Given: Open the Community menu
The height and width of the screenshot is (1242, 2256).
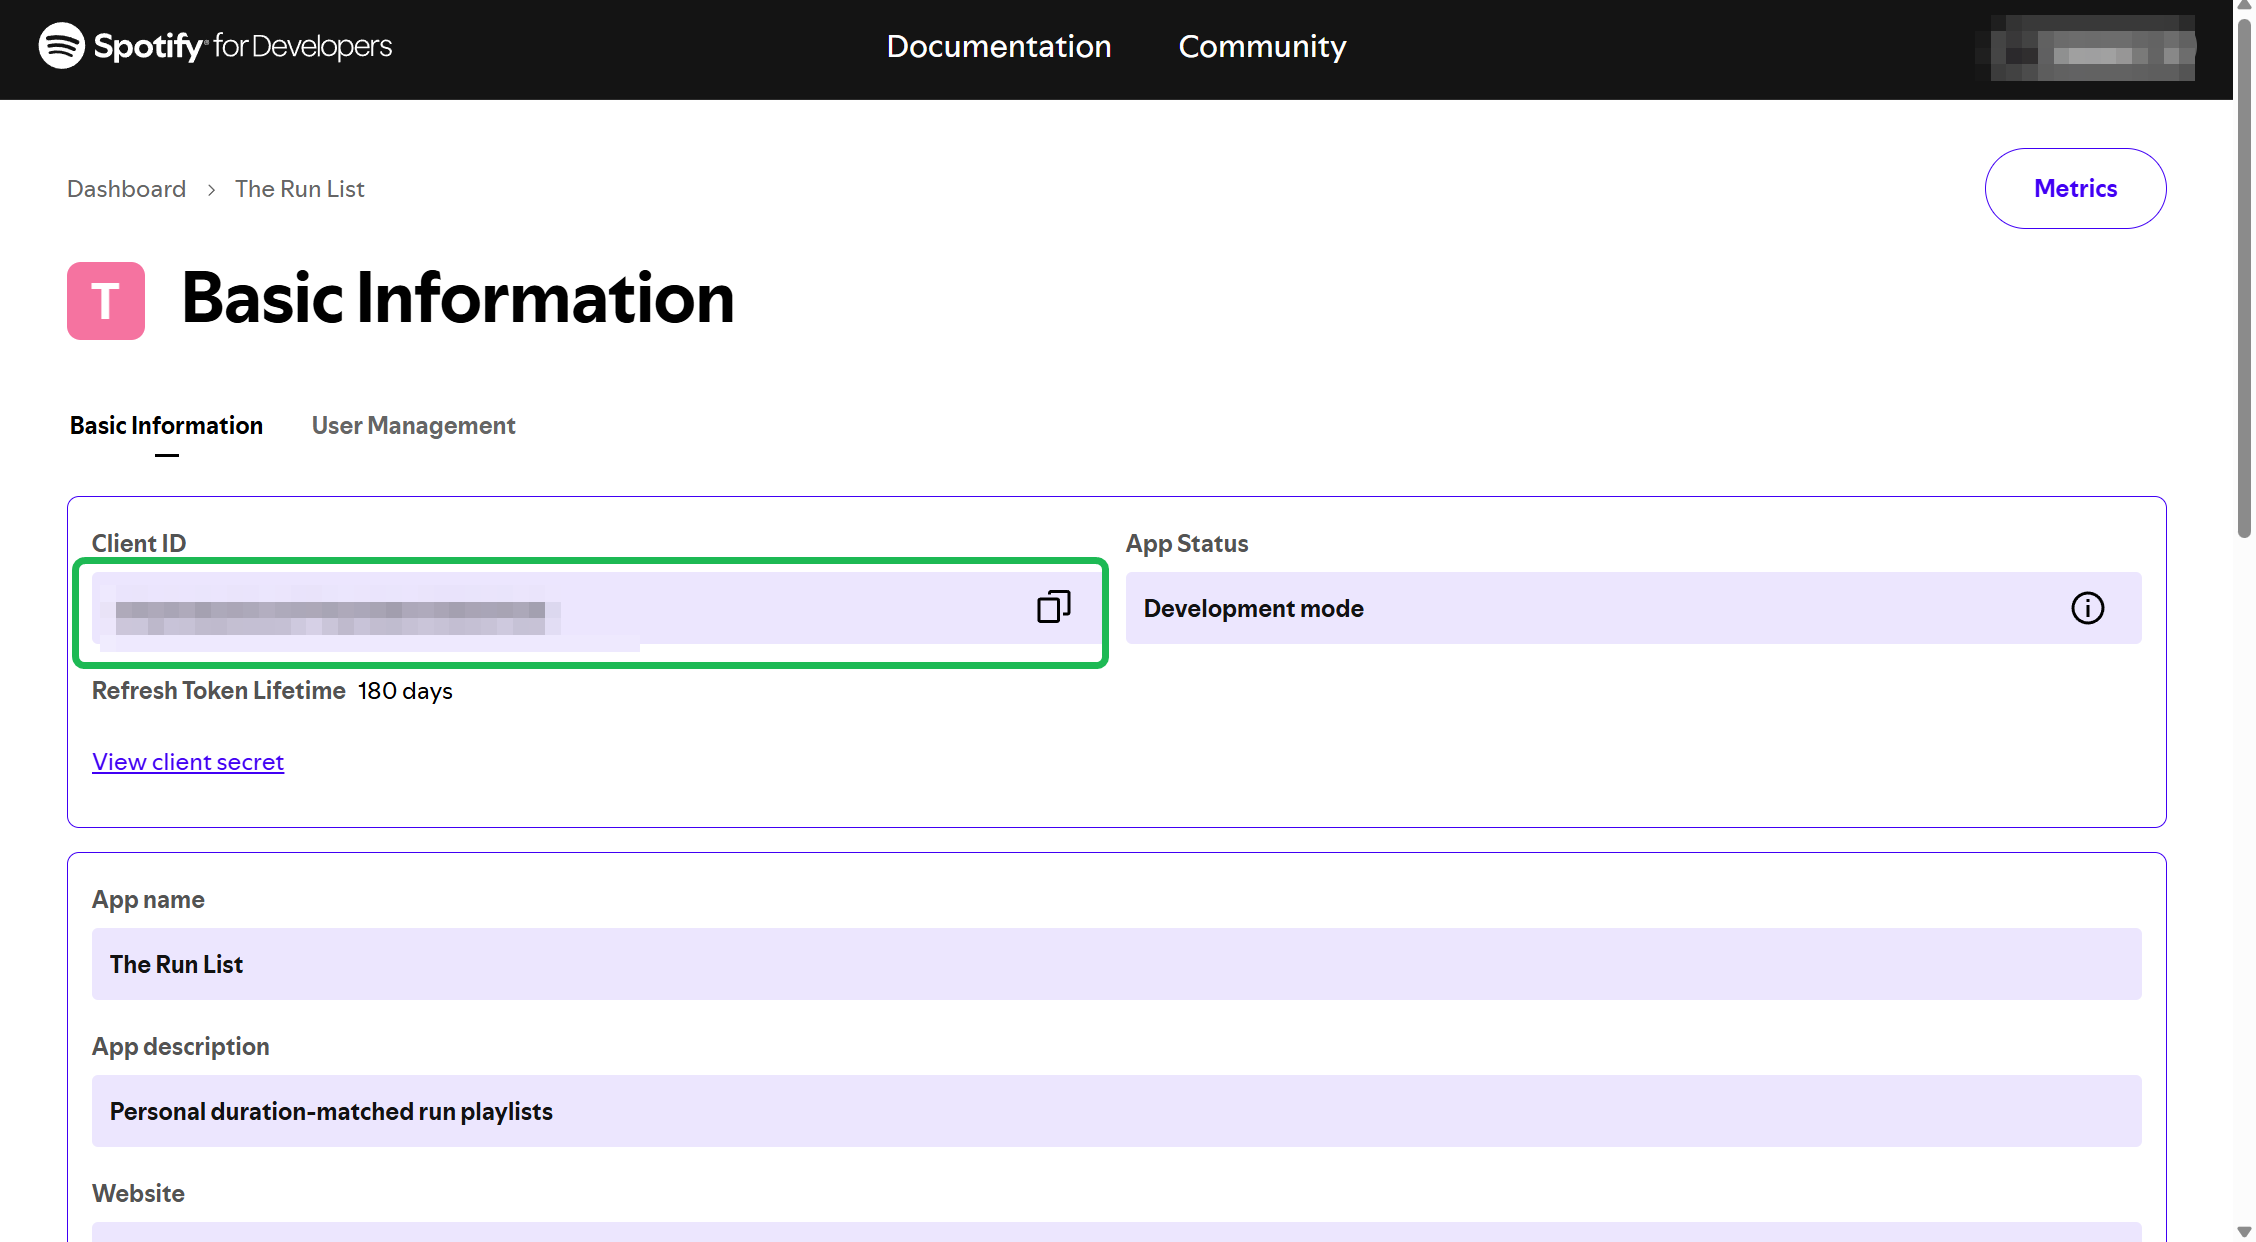Looking at the screenshot, I should coord(1262,46).
